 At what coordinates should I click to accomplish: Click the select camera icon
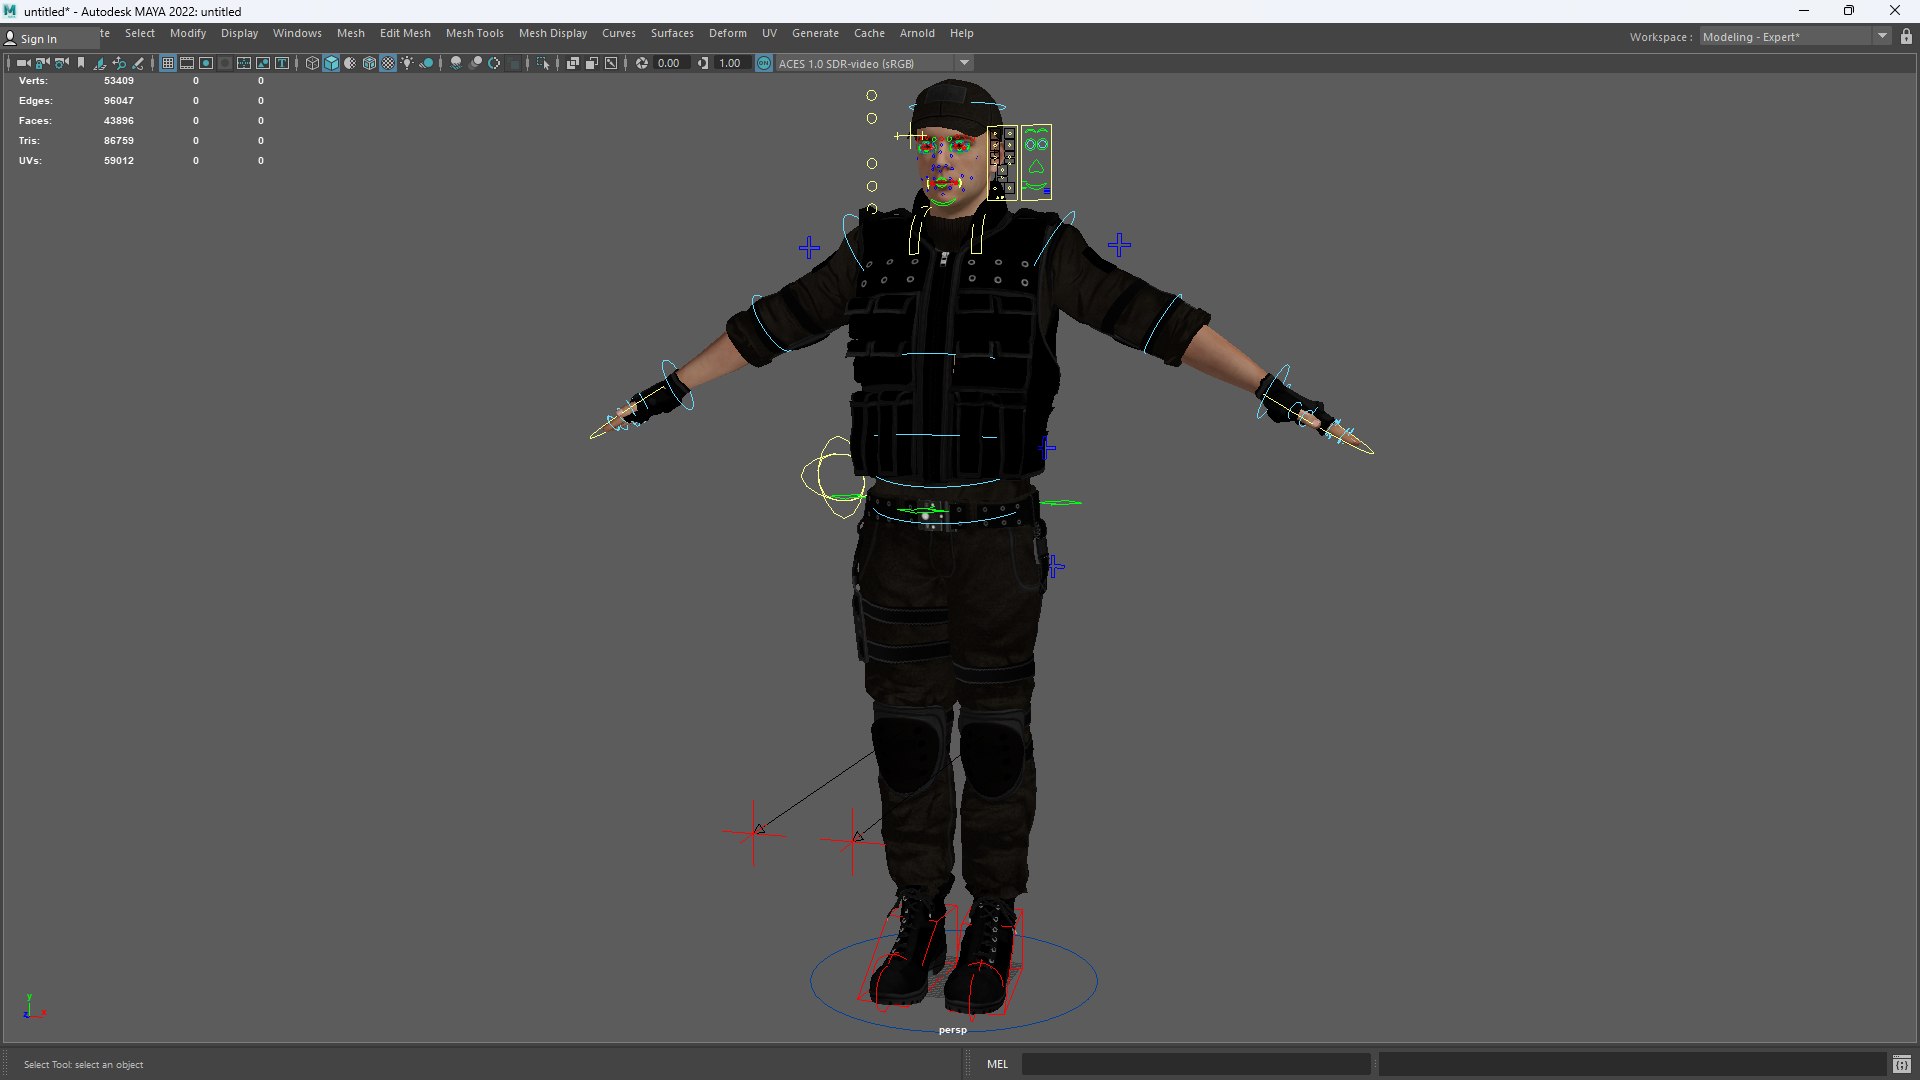tap(23, 63)
